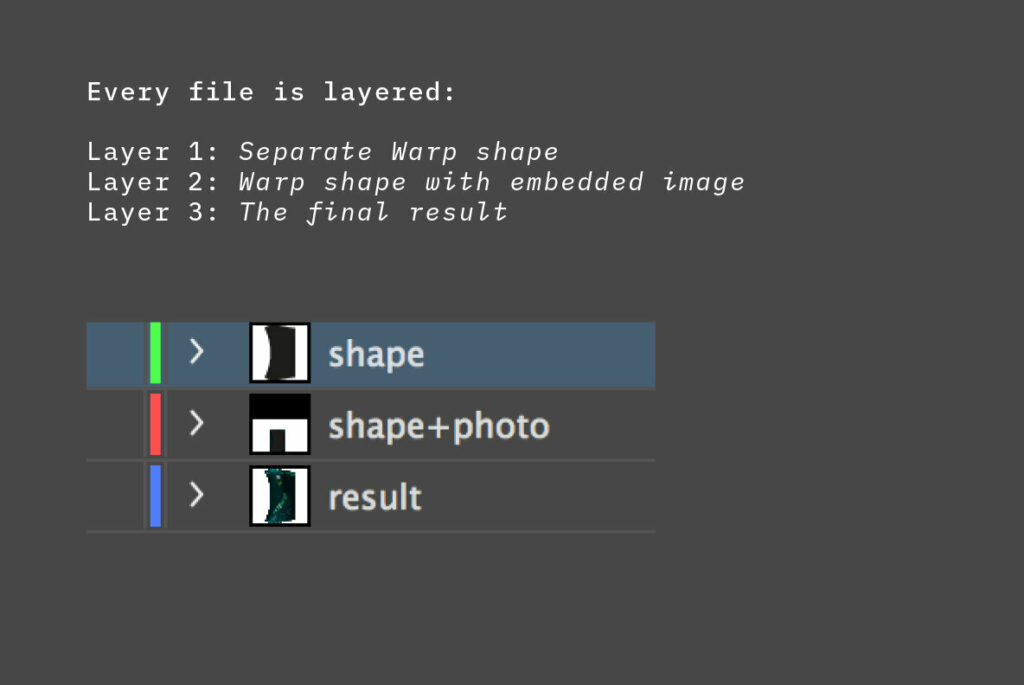
Task: Expand the result layer group chevron
Action: click(197, 495)
